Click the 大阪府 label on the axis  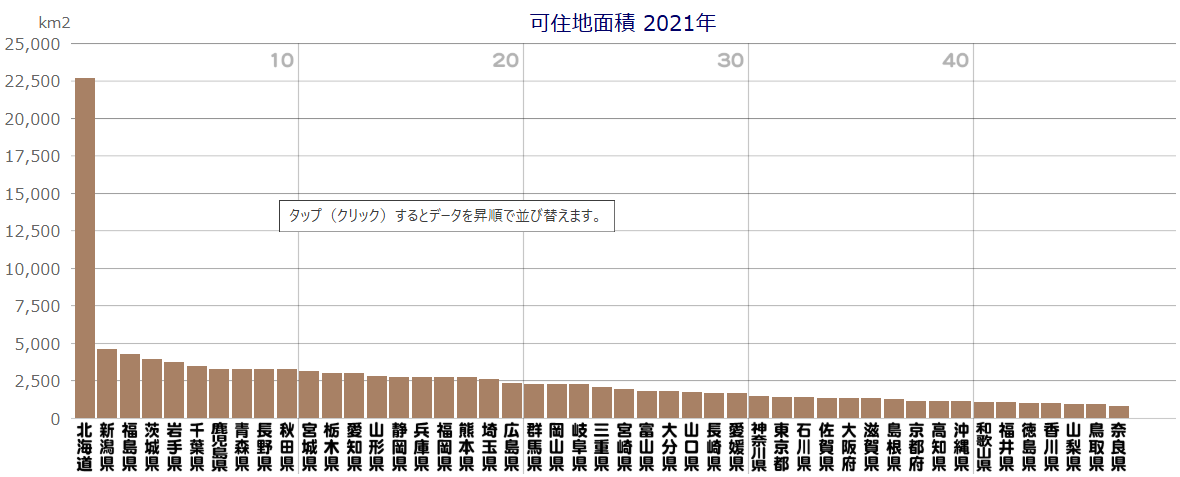pyautogui.click(x=849, y=447)
